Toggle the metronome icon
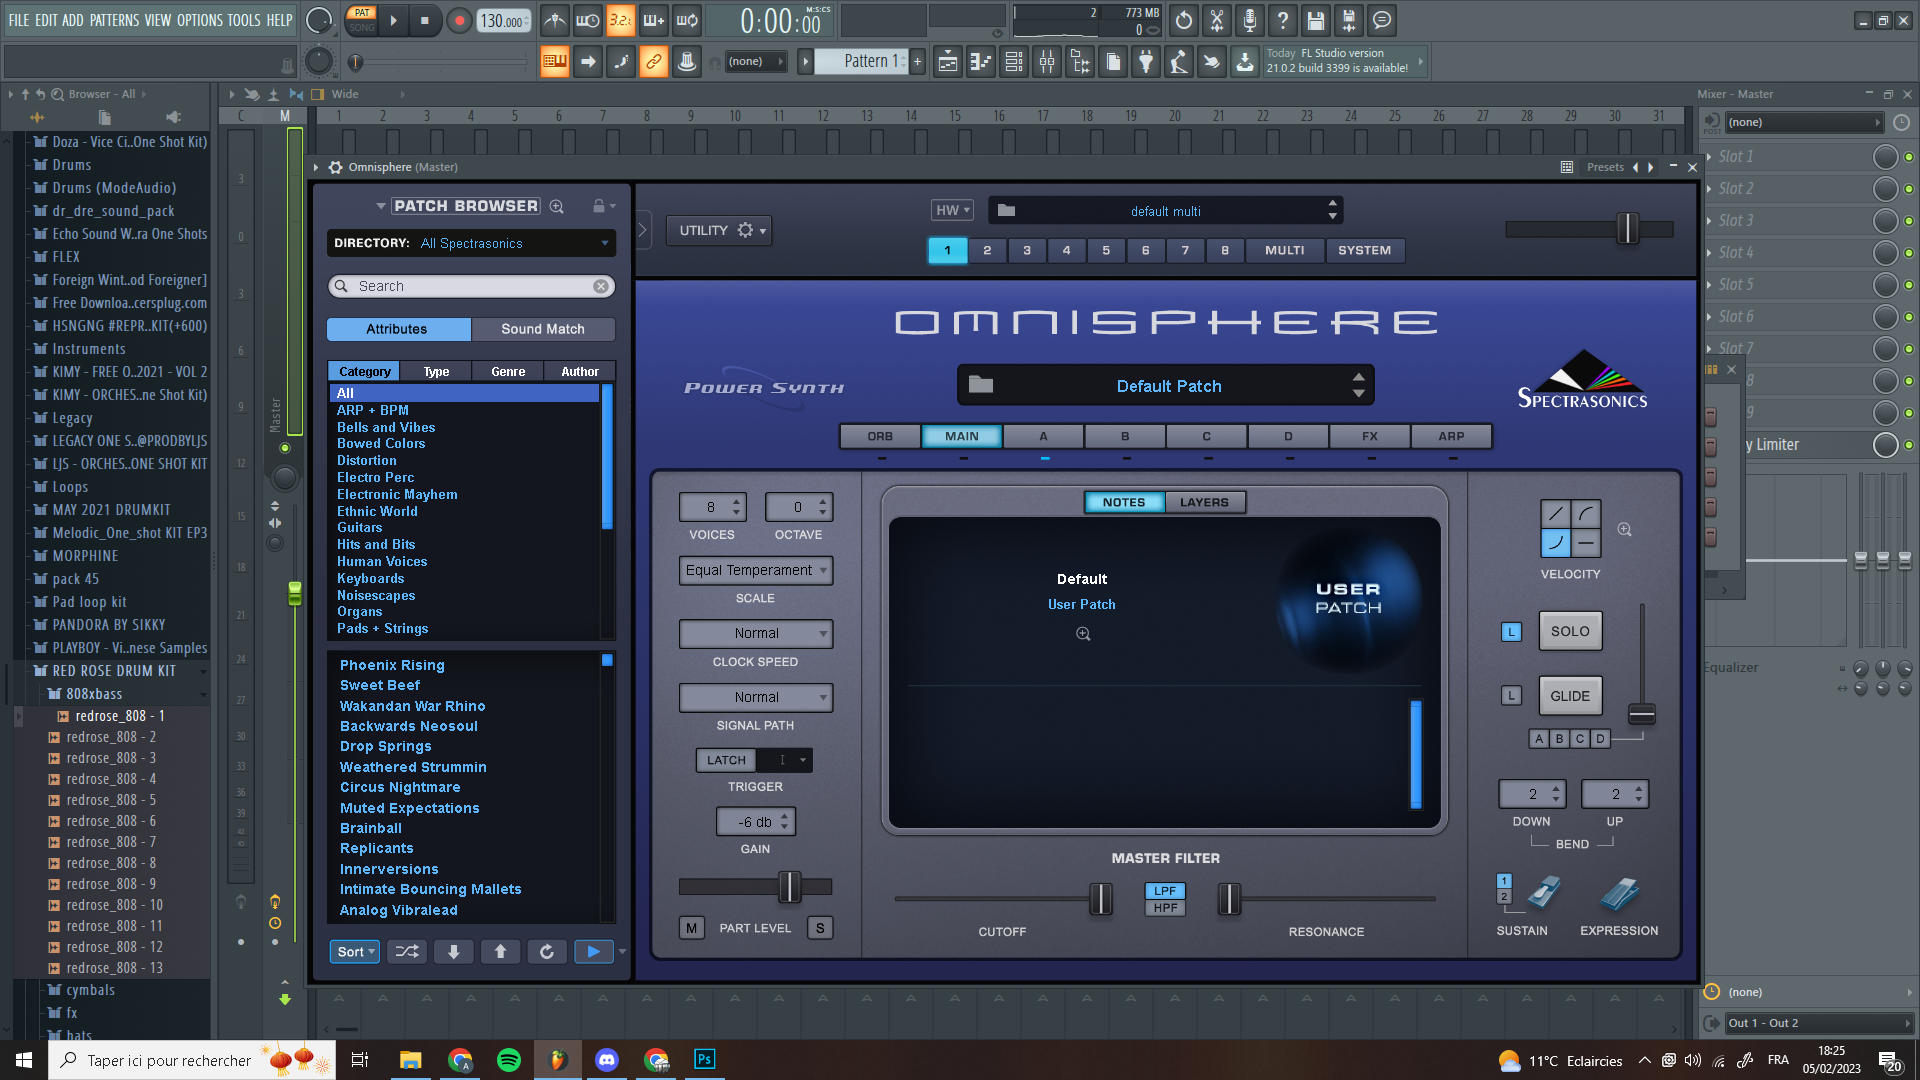Viewport: 1920px width, 1080px height. 555,20
